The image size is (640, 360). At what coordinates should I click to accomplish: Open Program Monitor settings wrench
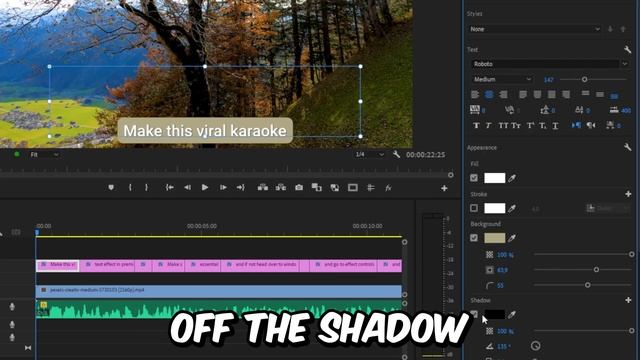[x=396, y=154]
